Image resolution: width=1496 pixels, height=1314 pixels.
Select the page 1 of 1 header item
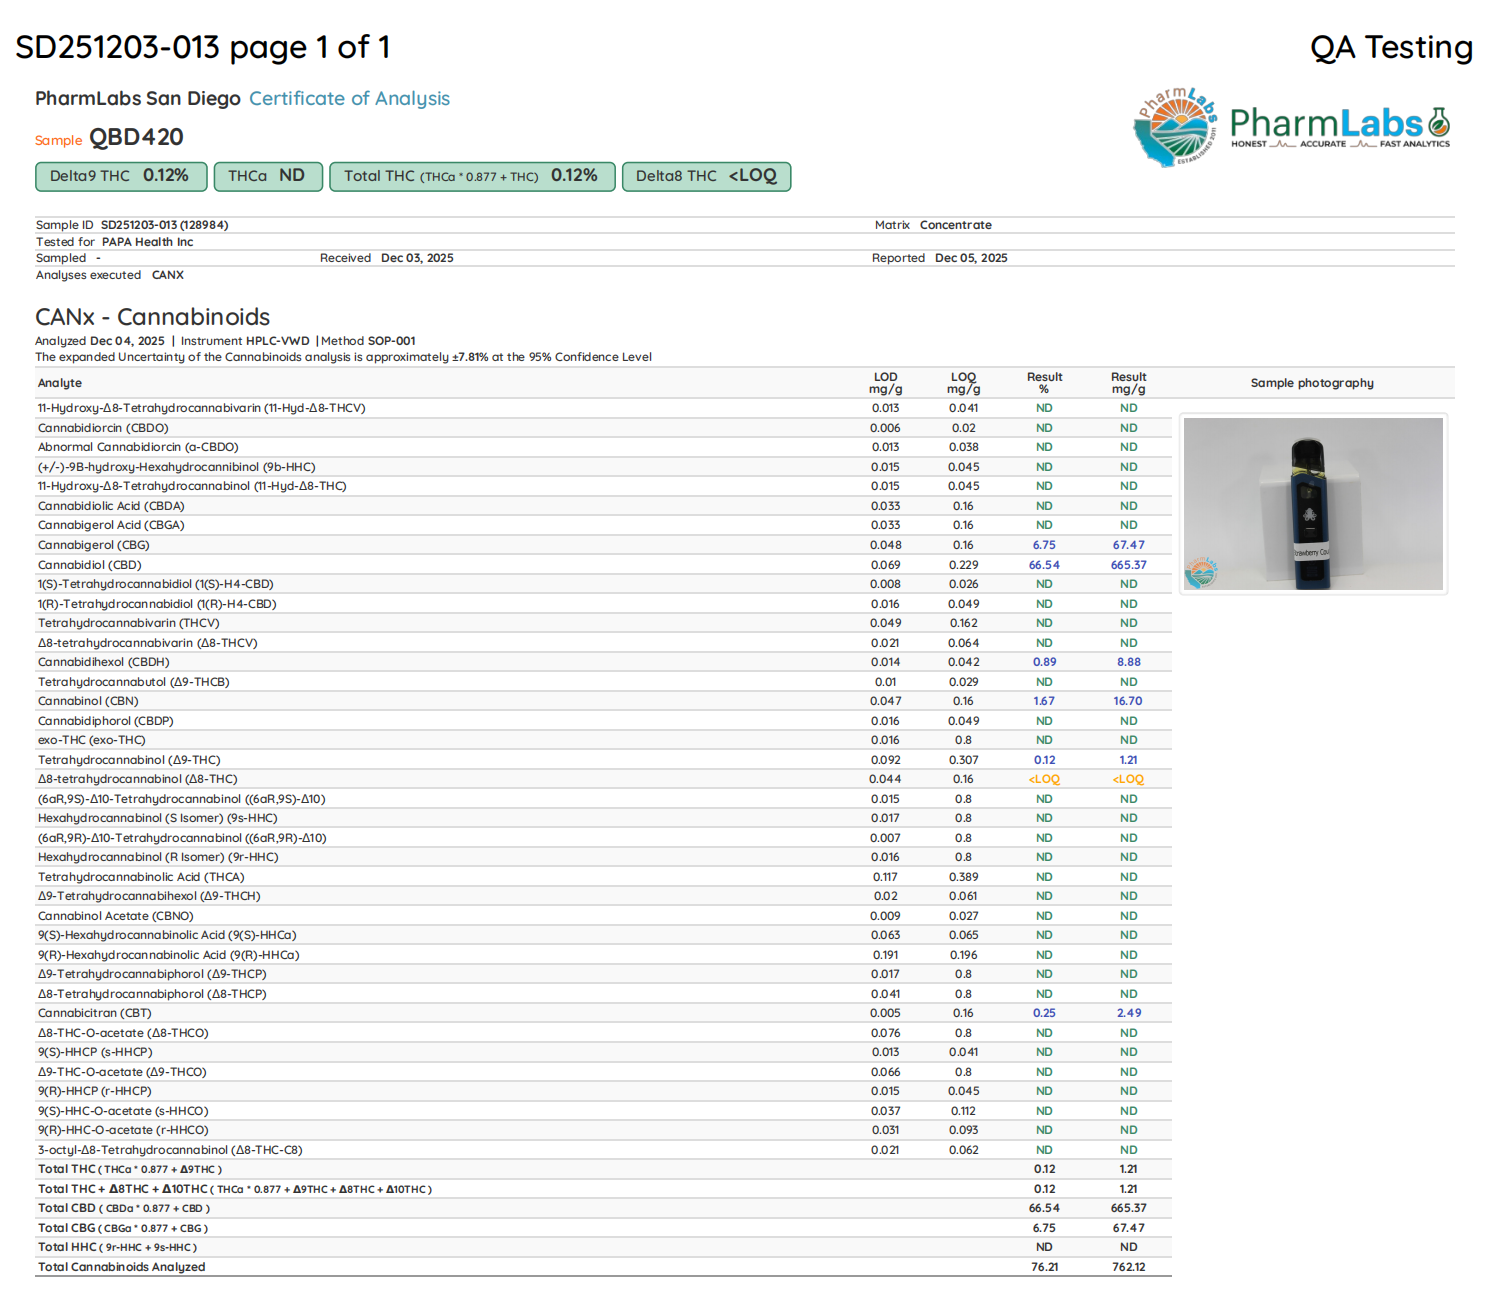310,47
